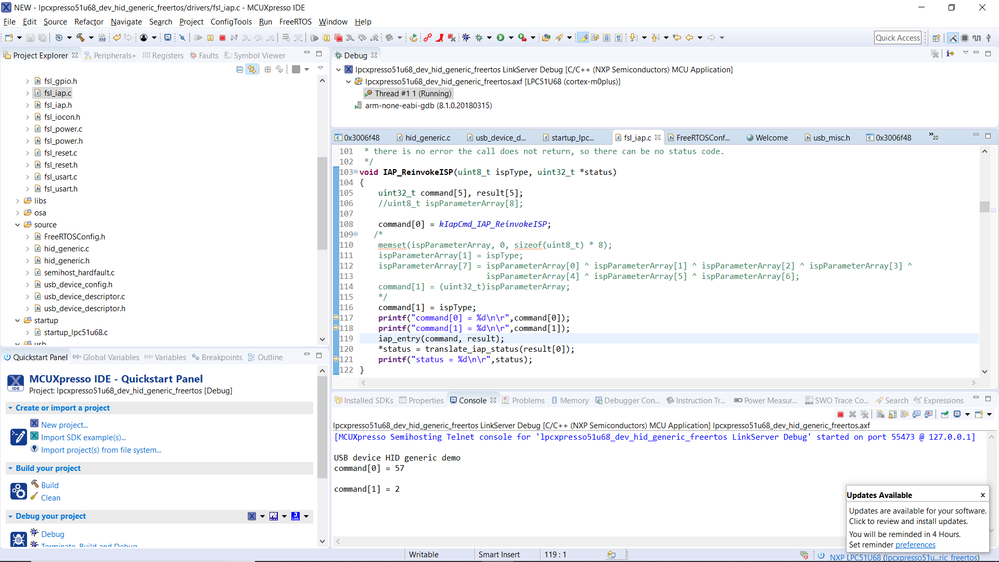
Task: Switch to the hid_generic.c editor tab
Action: pyautogui.click(x=427, y=138)
